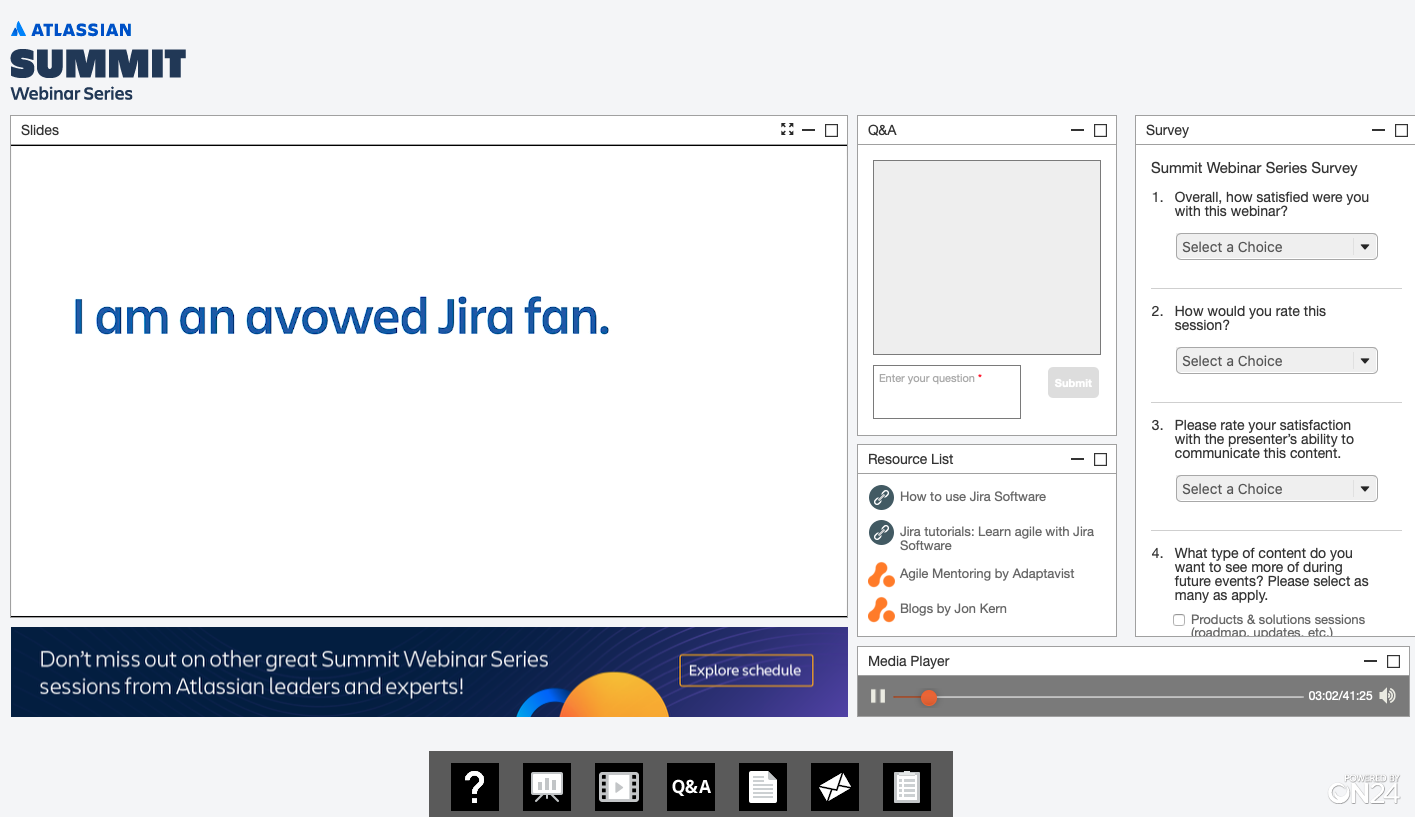Minimize the Media Player panel
This screenshot has height=817, width=1415.
pyautogui.click(x=1371, y=661)
